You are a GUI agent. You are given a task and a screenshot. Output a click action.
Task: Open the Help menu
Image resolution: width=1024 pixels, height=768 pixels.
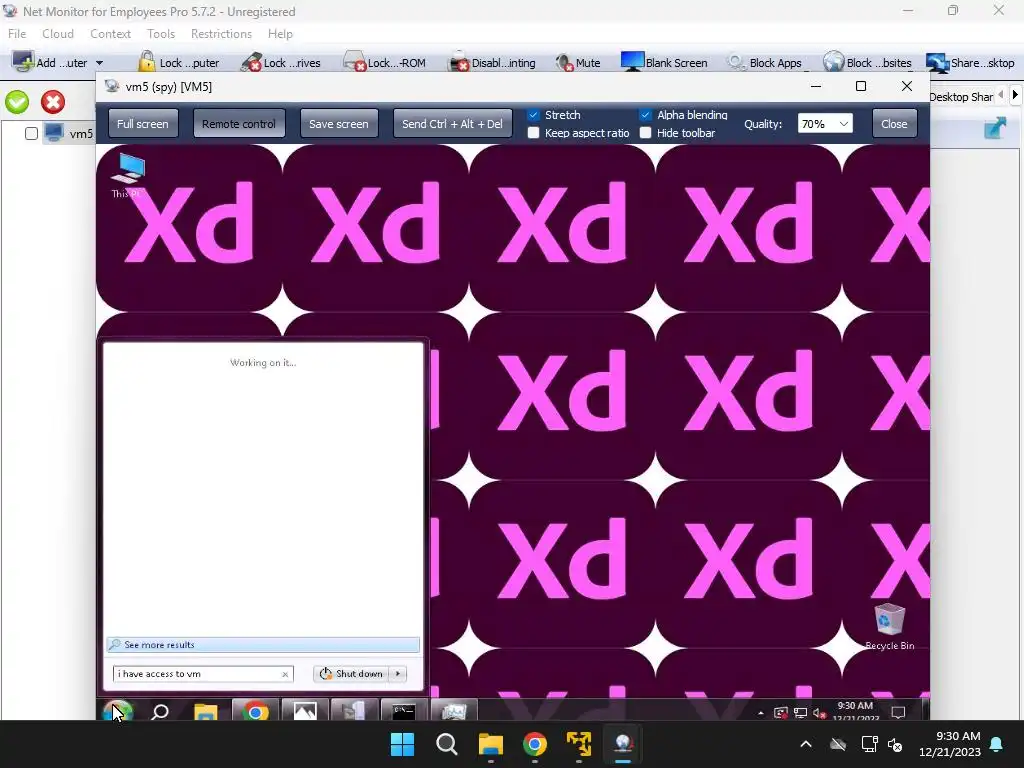pos(280,33)
